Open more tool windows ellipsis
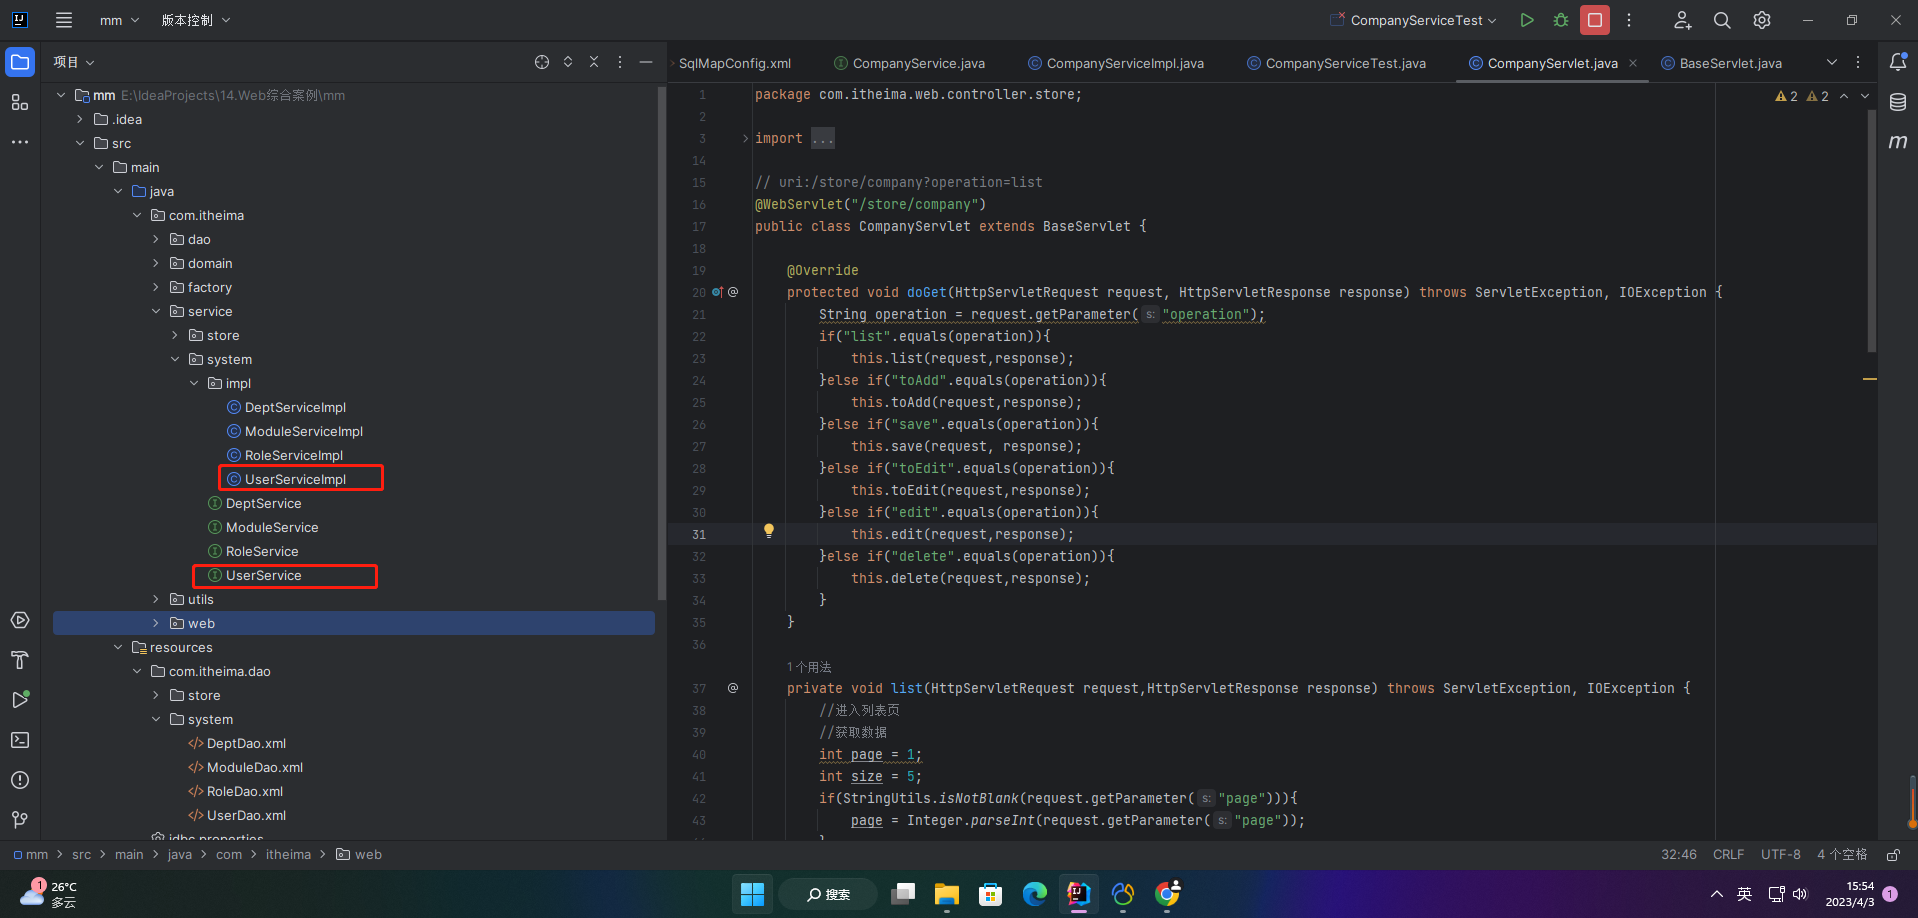1918x918 pixels. click(20, 142)
